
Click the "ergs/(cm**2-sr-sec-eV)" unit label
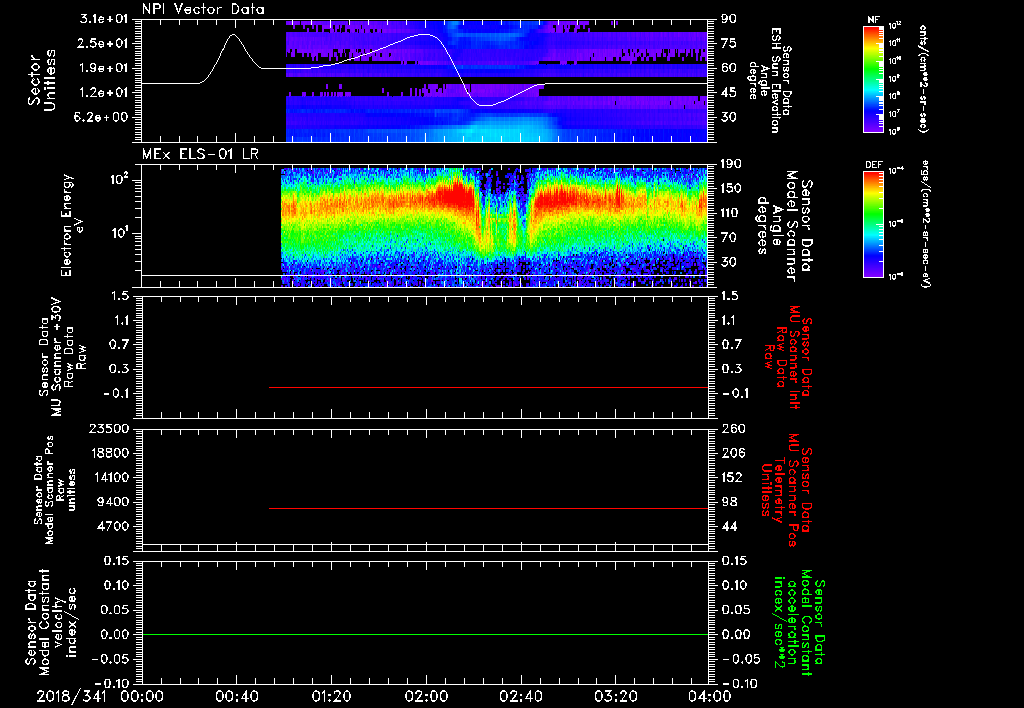[925, 223]
